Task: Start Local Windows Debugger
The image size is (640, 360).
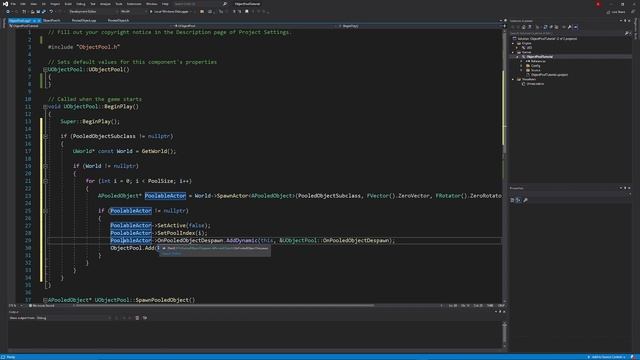Action: point(169,12)
